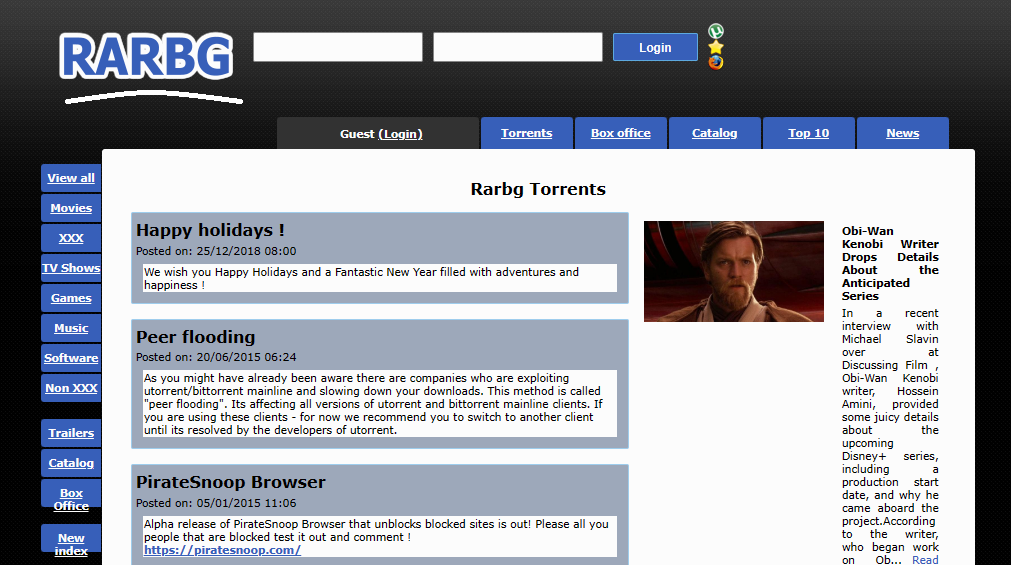
Task: Click the Firefox browser icon
Action: tap(716, 63)
